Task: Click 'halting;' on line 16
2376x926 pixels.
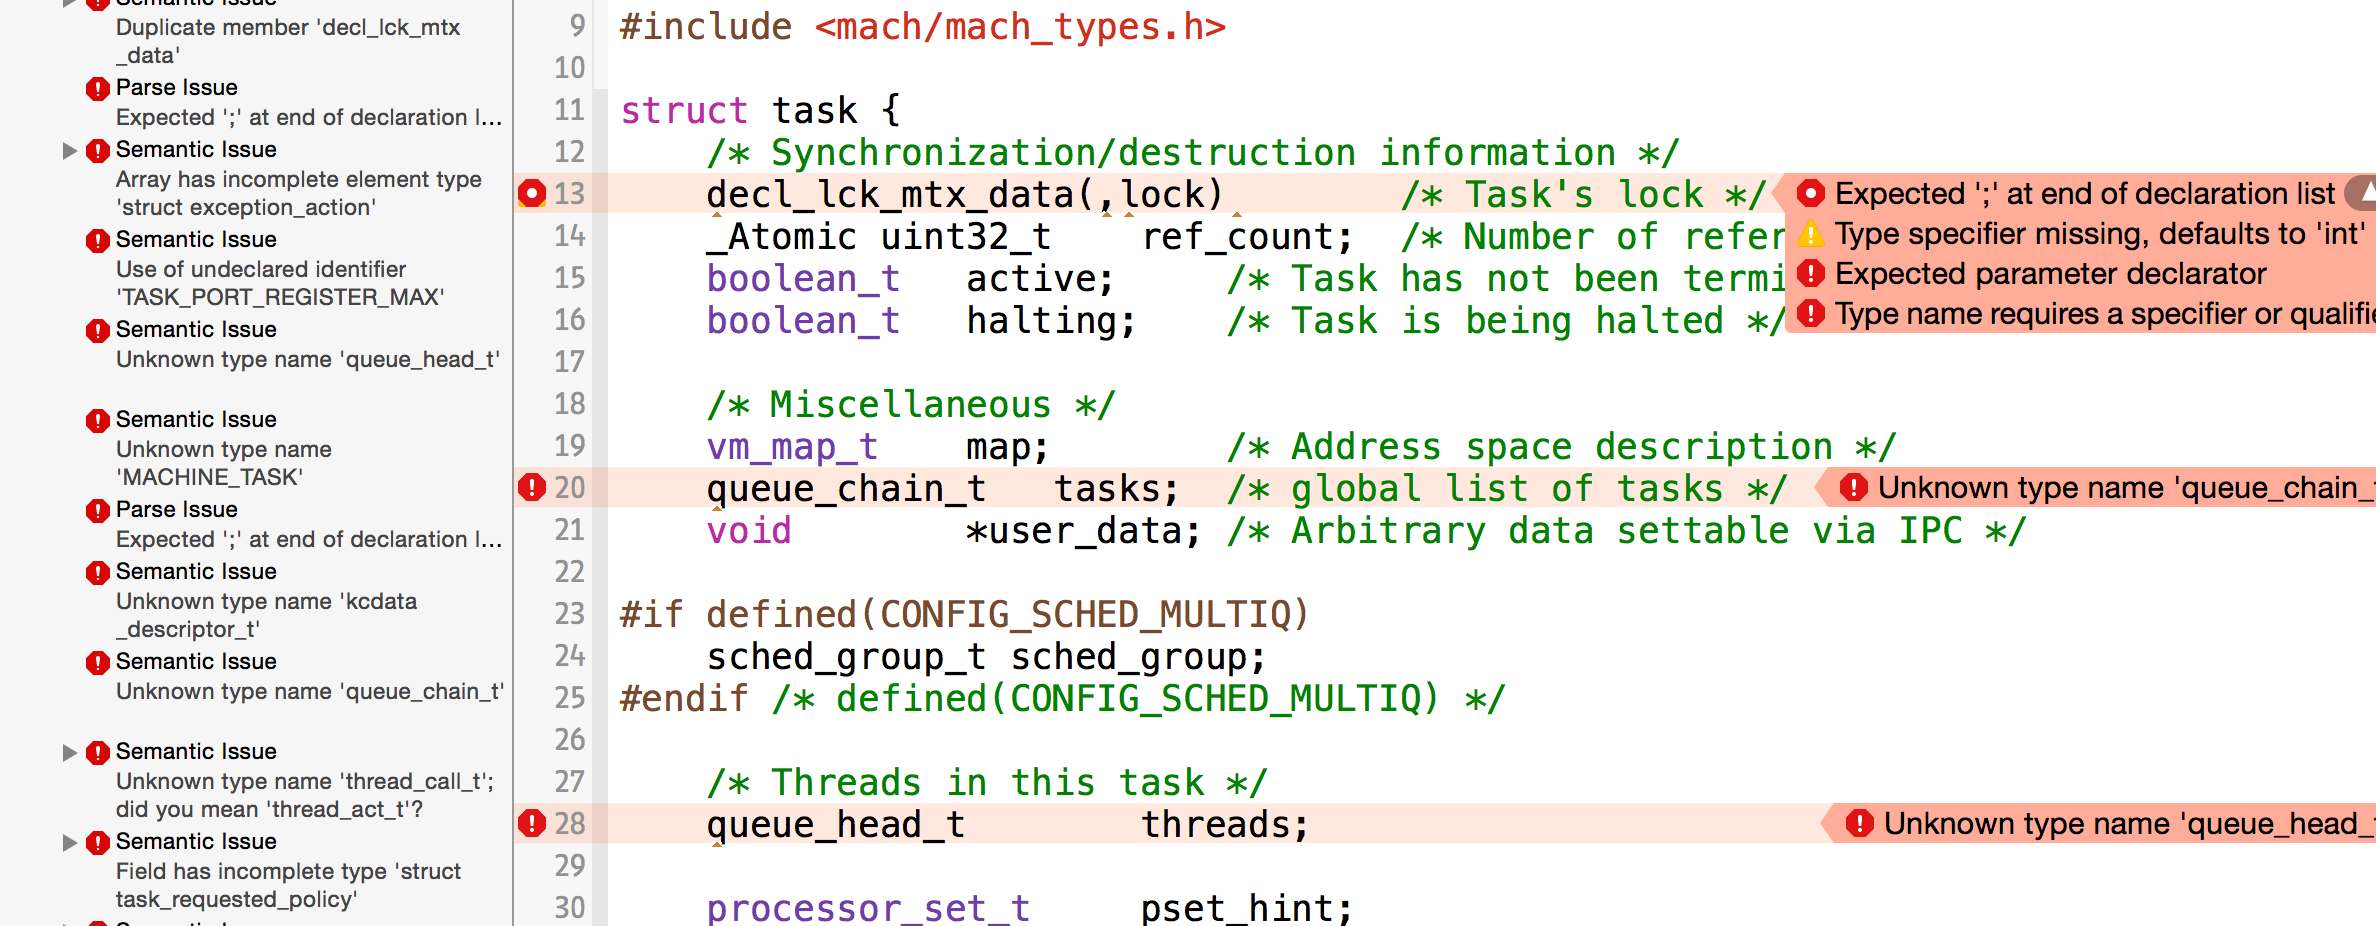Action: point(1051,320)
